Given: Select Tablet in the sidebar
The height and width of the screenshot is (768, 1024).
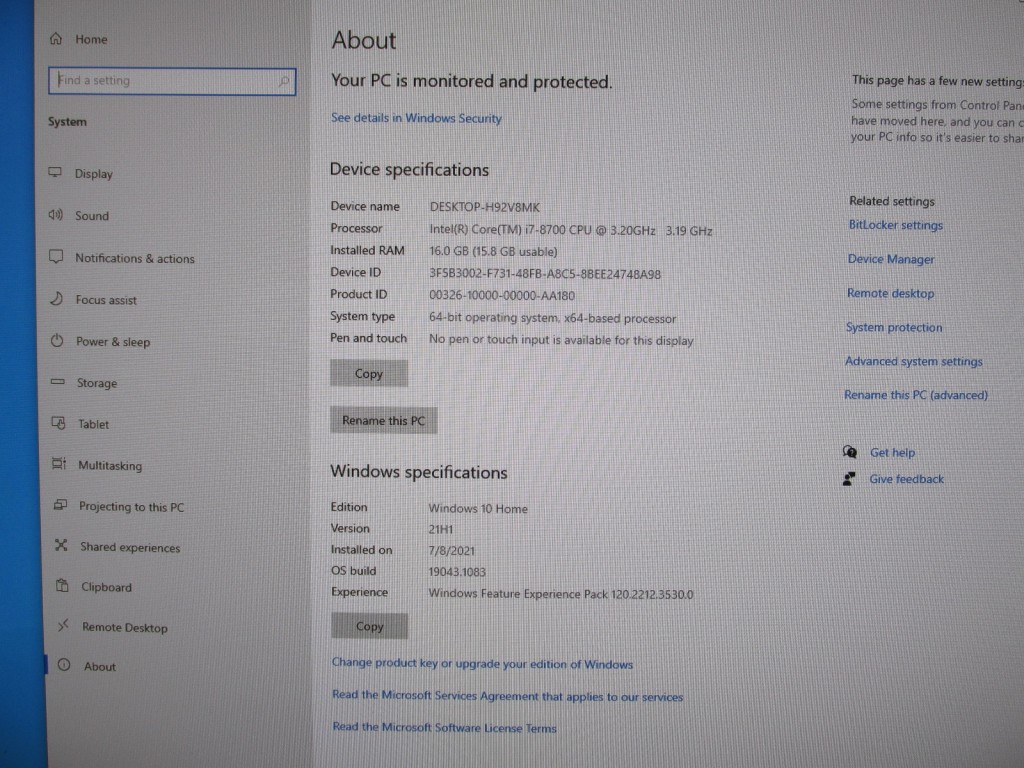Looking at the screenshot, I should (x=93, y=424).
